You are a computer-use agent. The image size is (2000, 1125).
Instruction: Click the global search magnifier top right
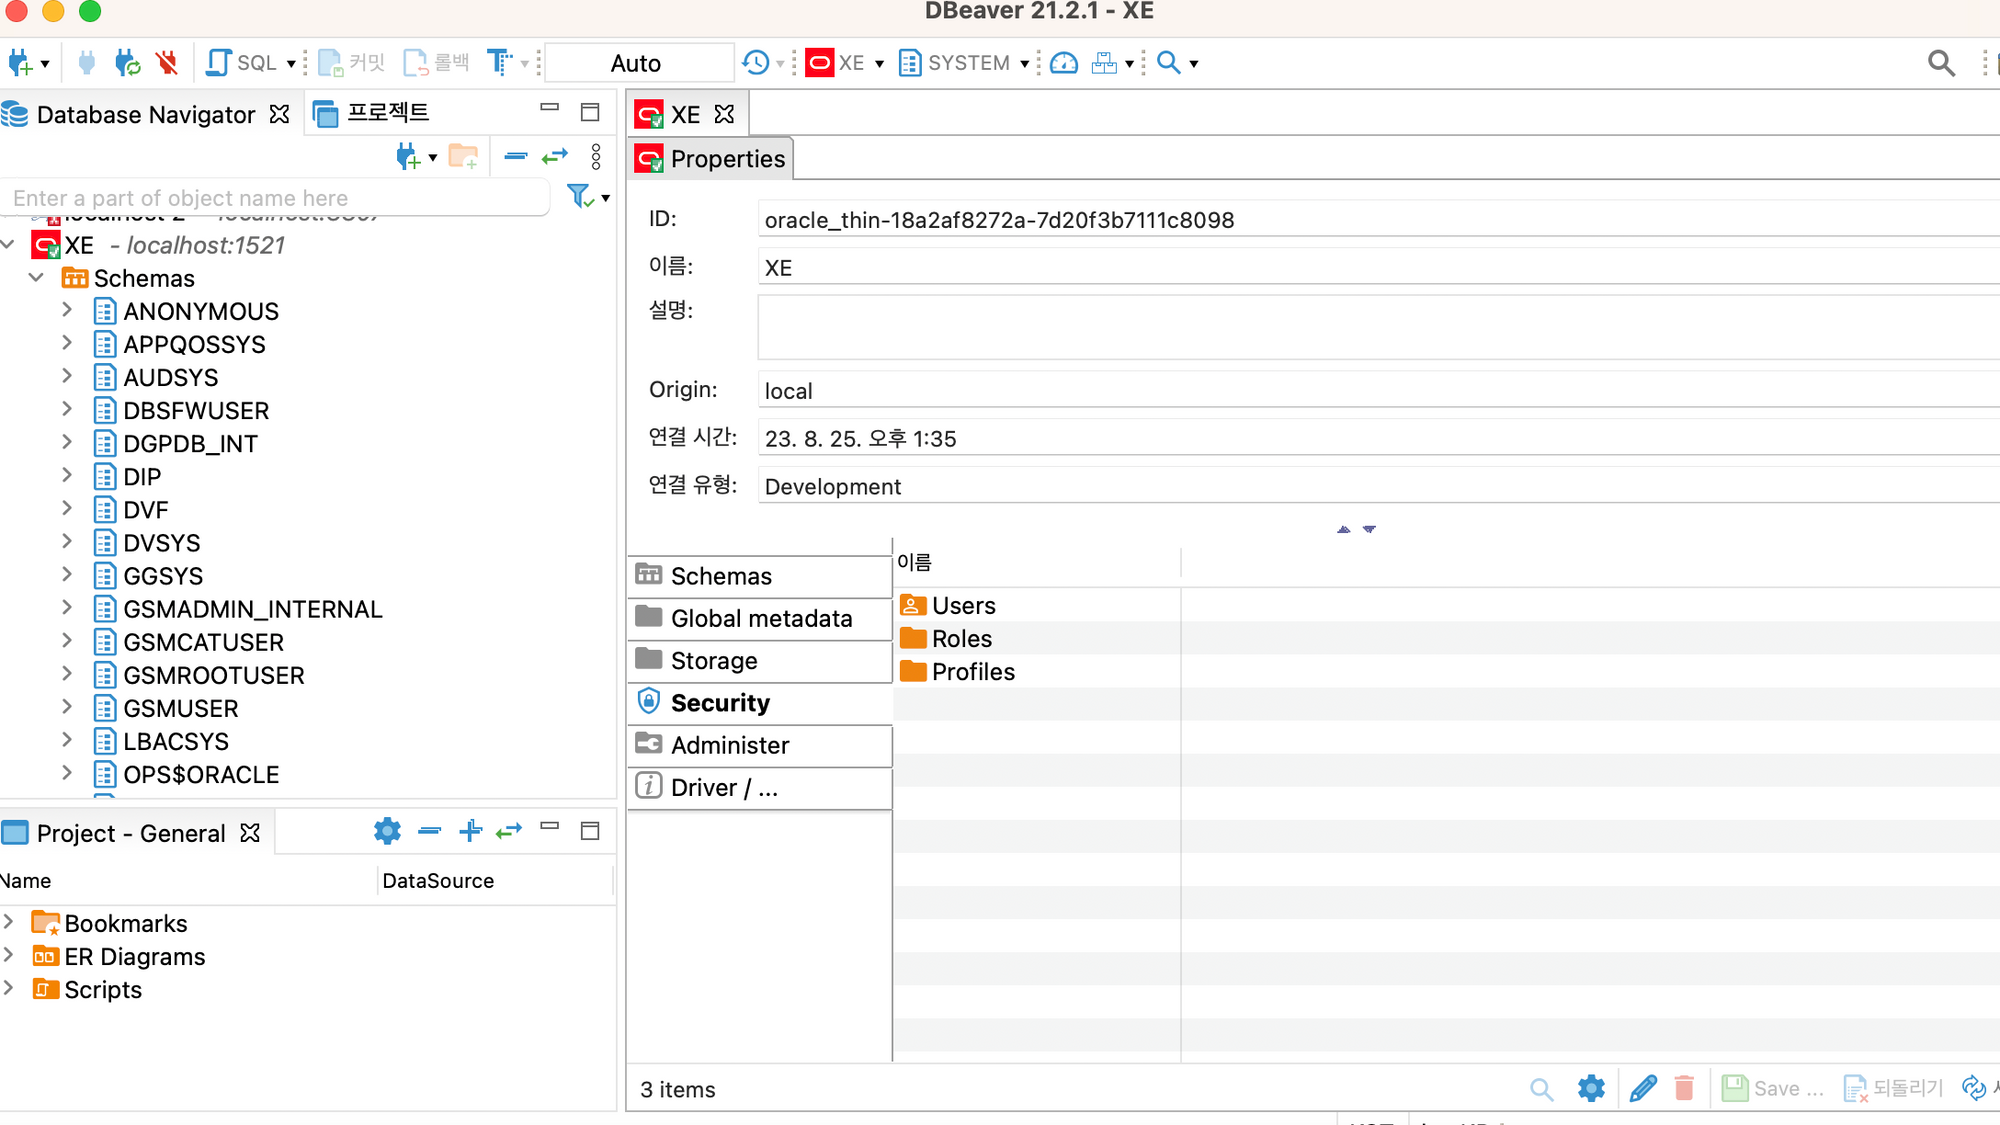coord(1940,63)
